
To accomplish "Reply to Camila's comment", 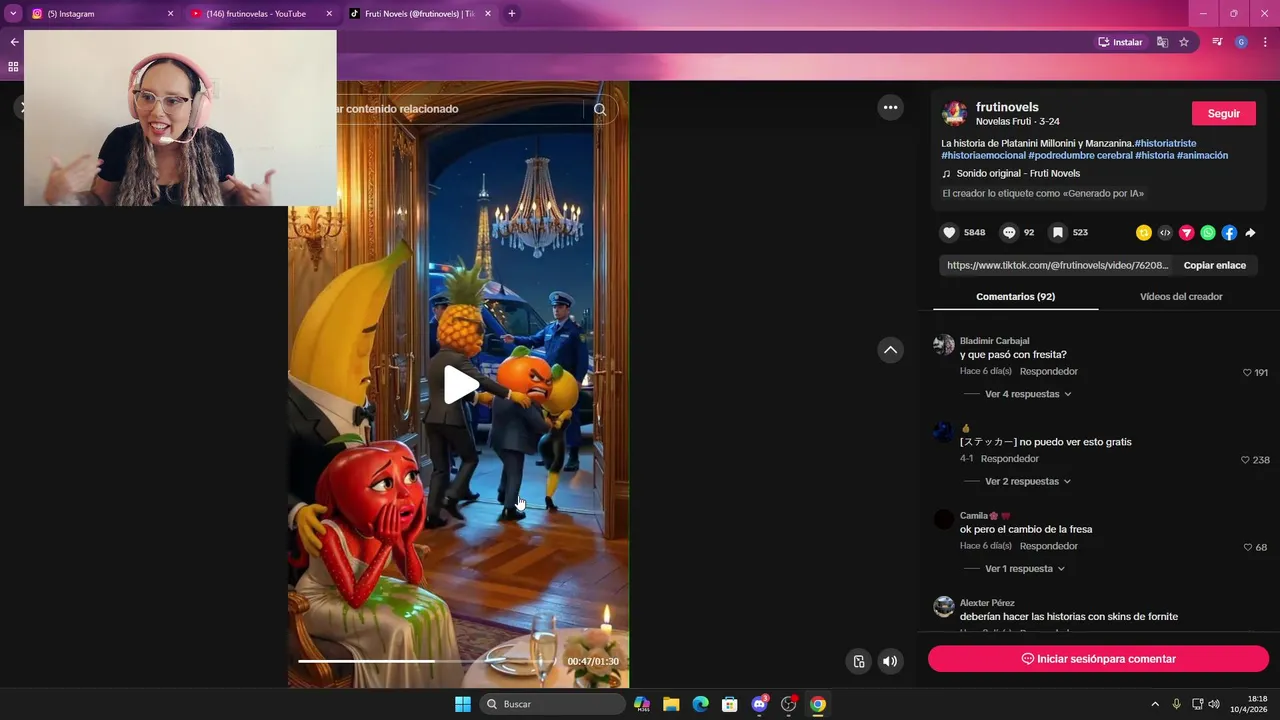I will [x=1048, y=546].
